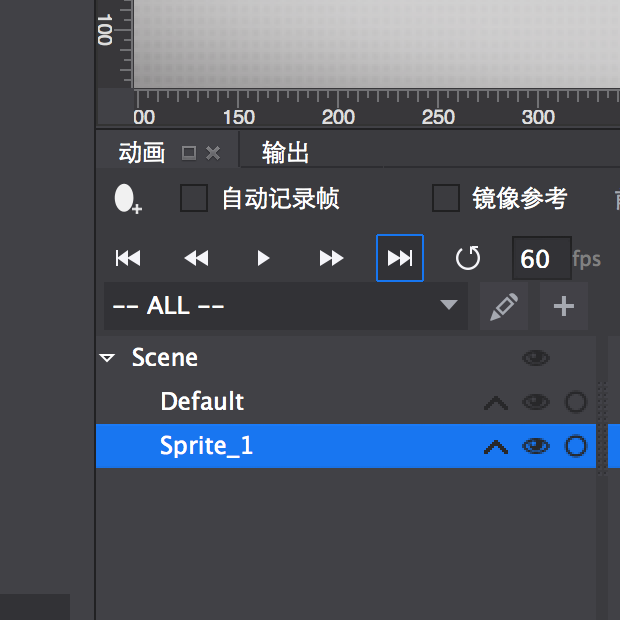This screenshot has width=620, height=620.
Task: Open the -- ALL -- animation dropdown
Action: [x=286, y=306]
